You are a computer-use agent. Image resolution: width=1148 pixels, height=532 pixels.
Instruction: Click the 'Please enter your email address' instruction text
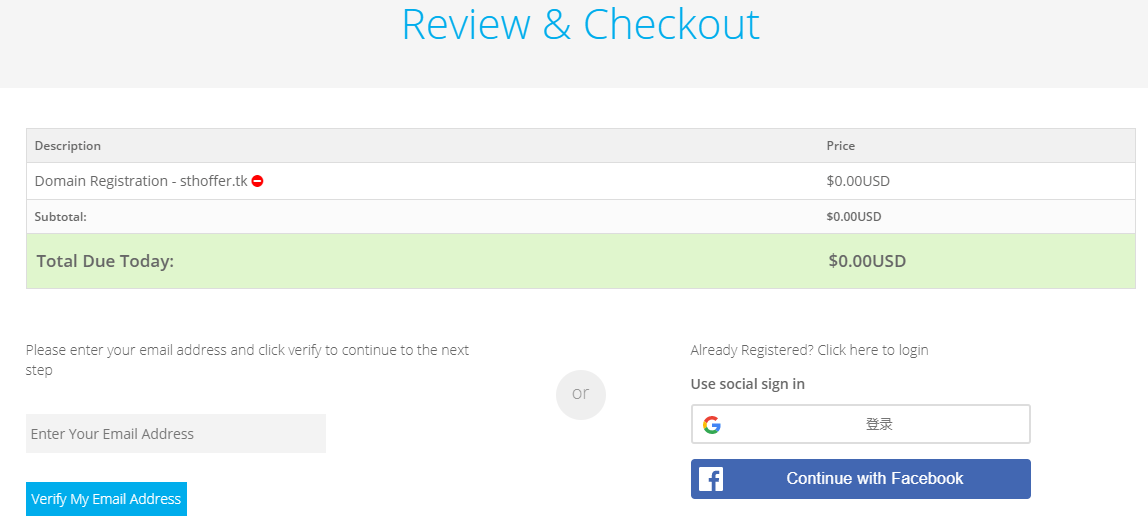point(247,360)
